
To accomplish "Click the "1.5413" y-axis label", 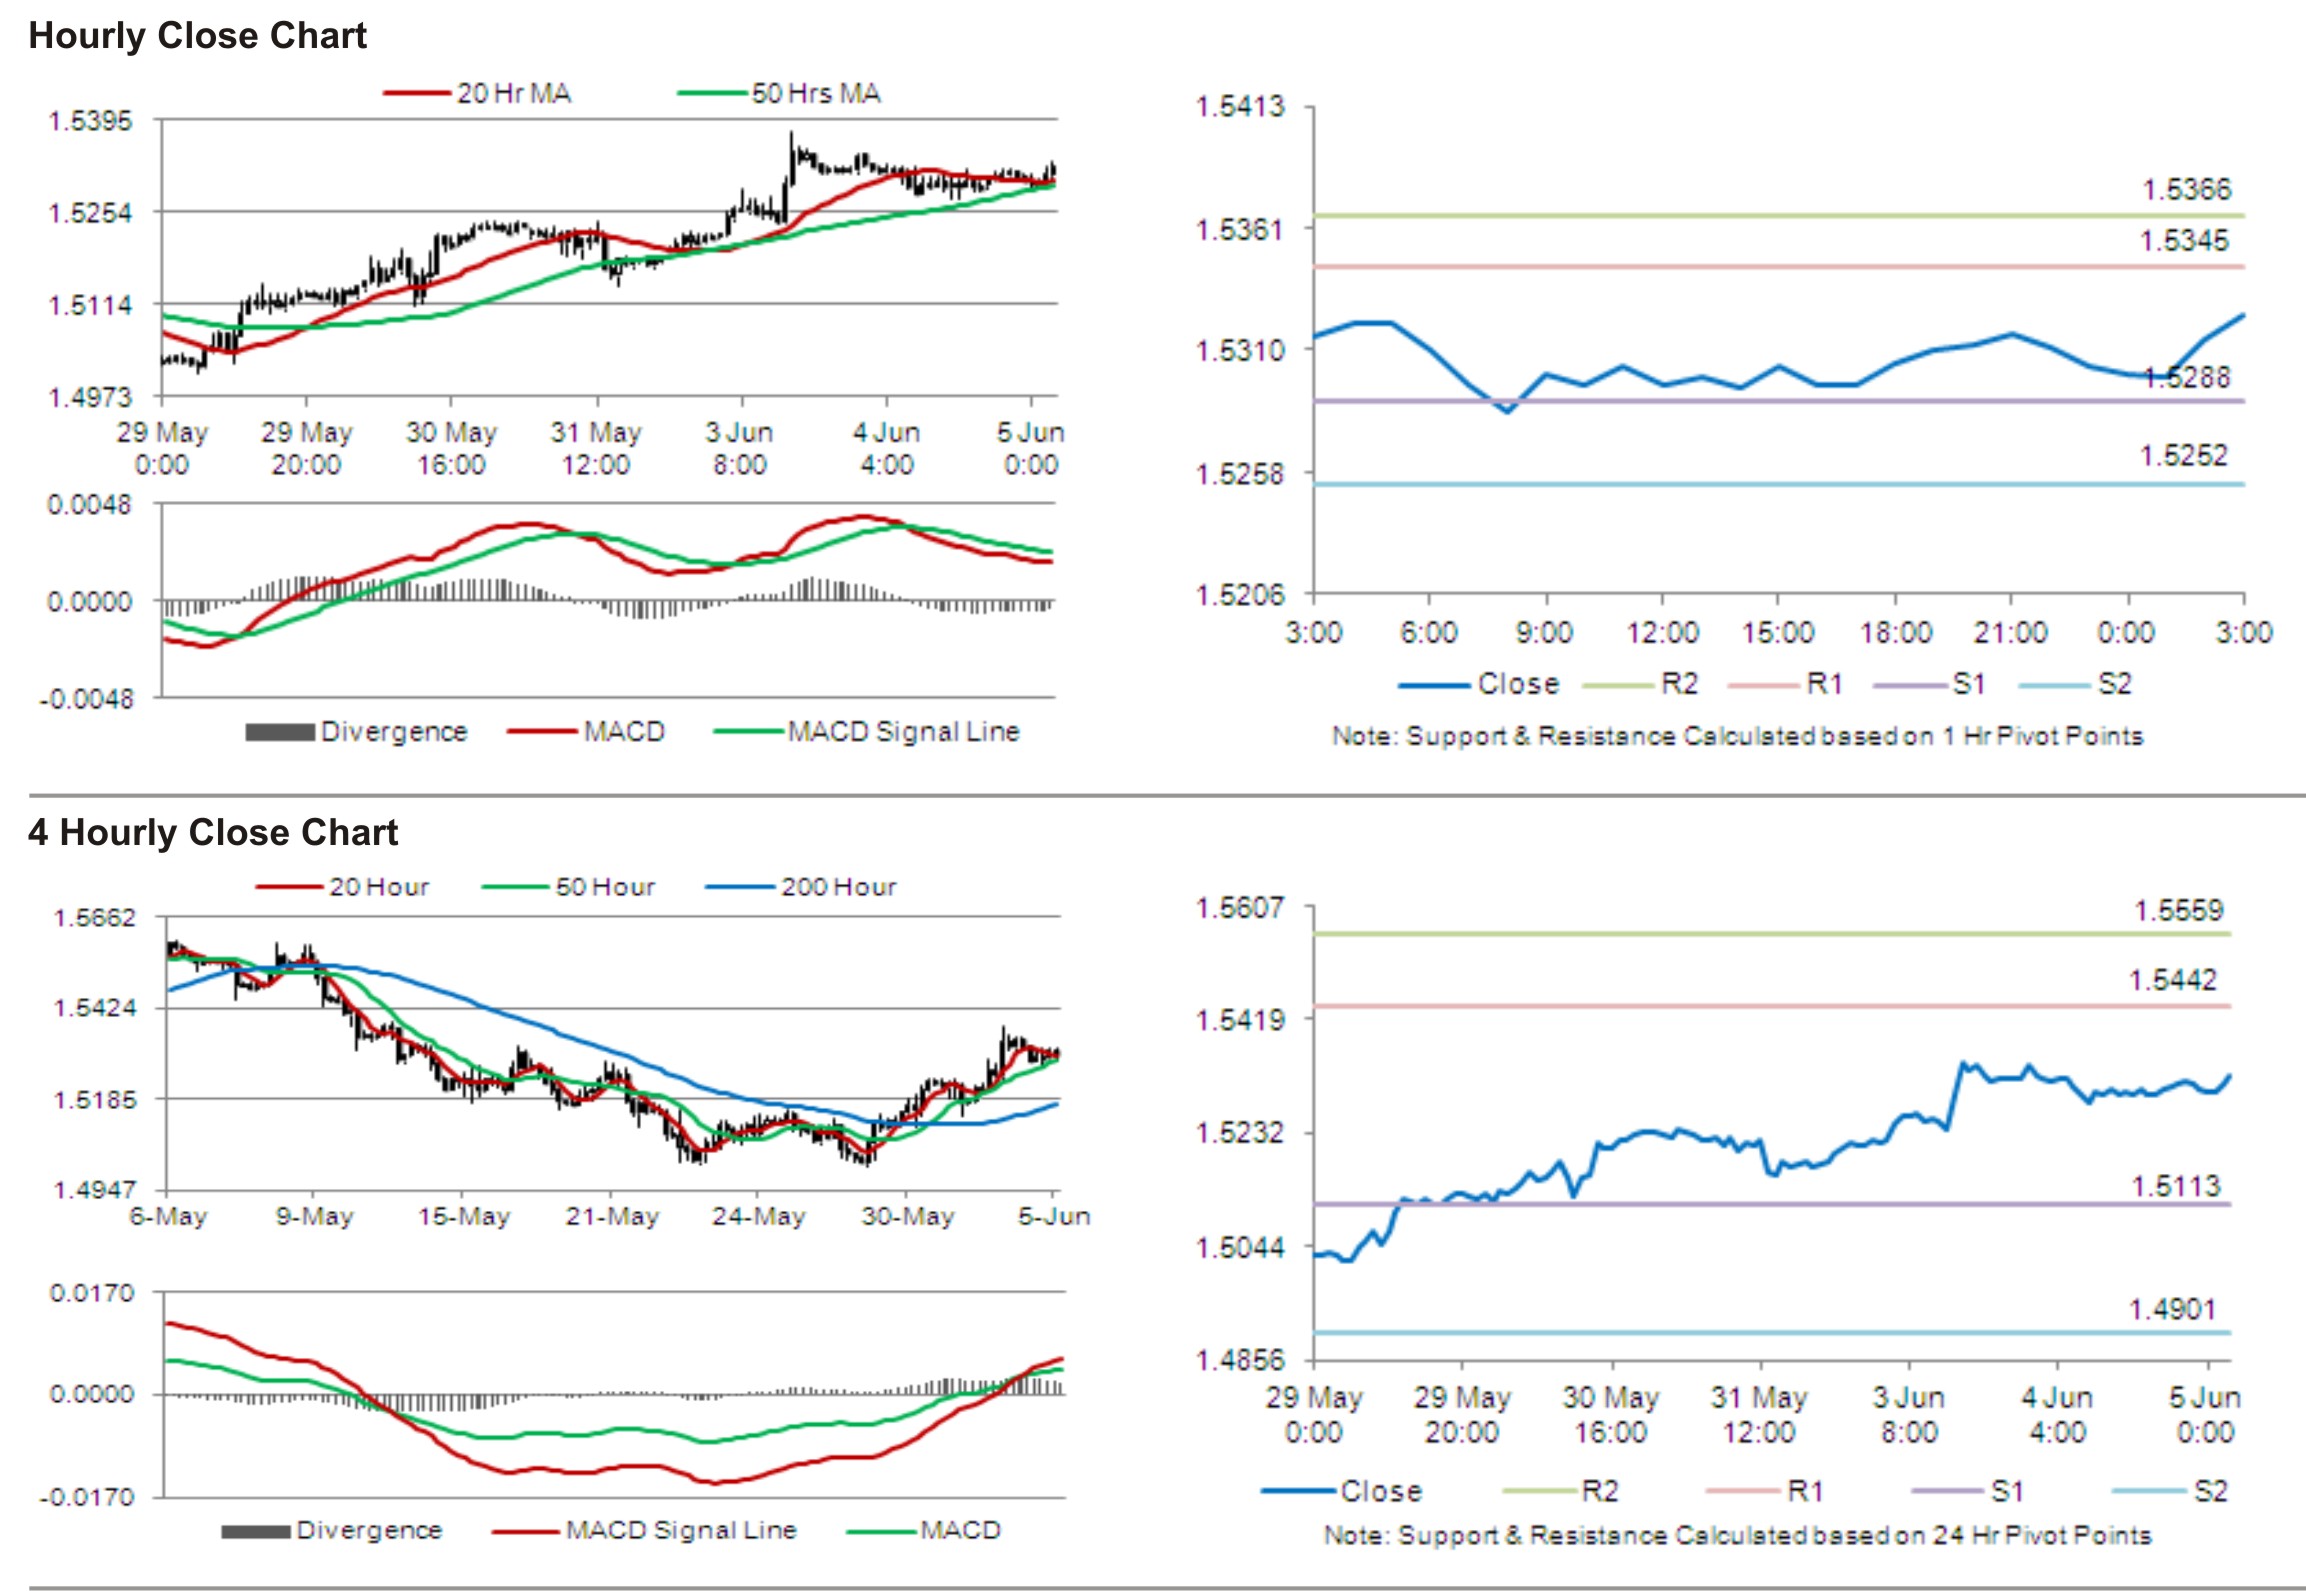I will (x=1241, y=107).
